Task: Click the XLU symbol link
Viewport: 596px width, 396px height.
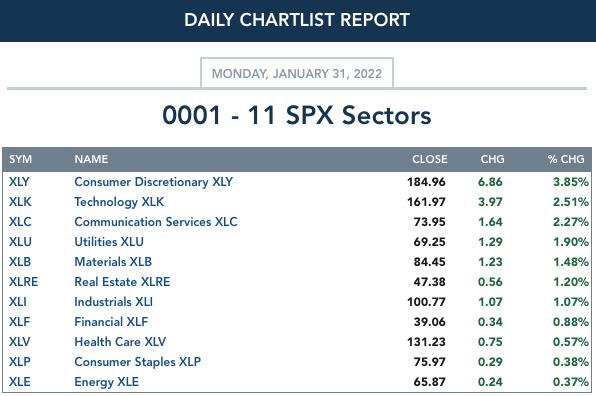Action: point(20,242)
